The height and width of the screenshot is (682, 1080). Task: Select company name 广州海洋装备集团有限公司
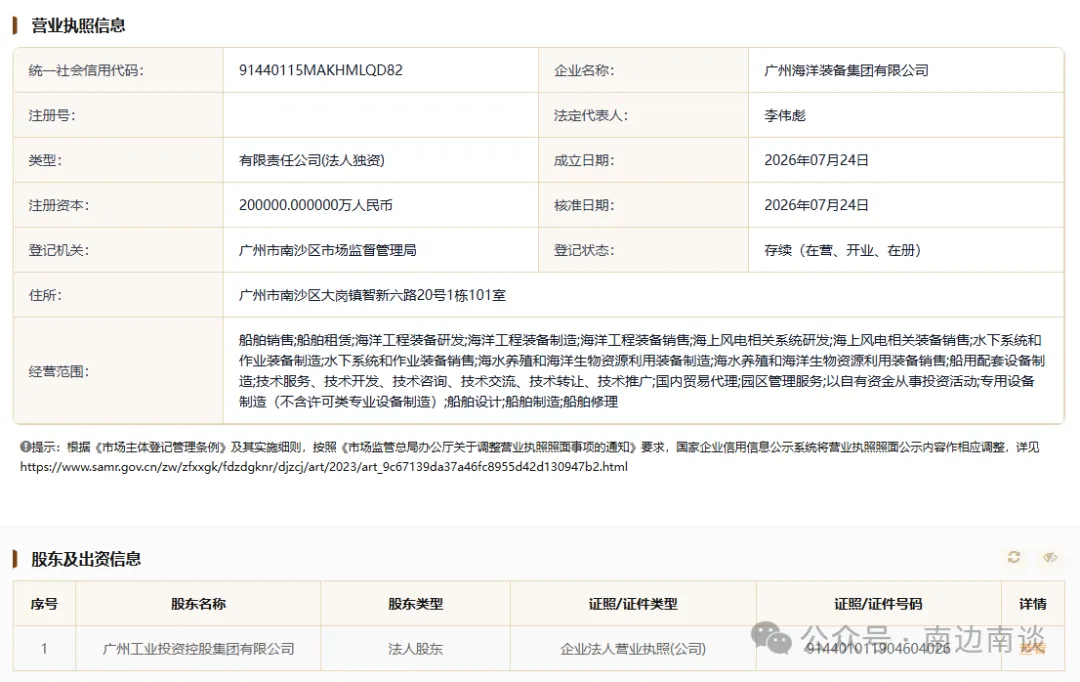(x=846, y=70)
